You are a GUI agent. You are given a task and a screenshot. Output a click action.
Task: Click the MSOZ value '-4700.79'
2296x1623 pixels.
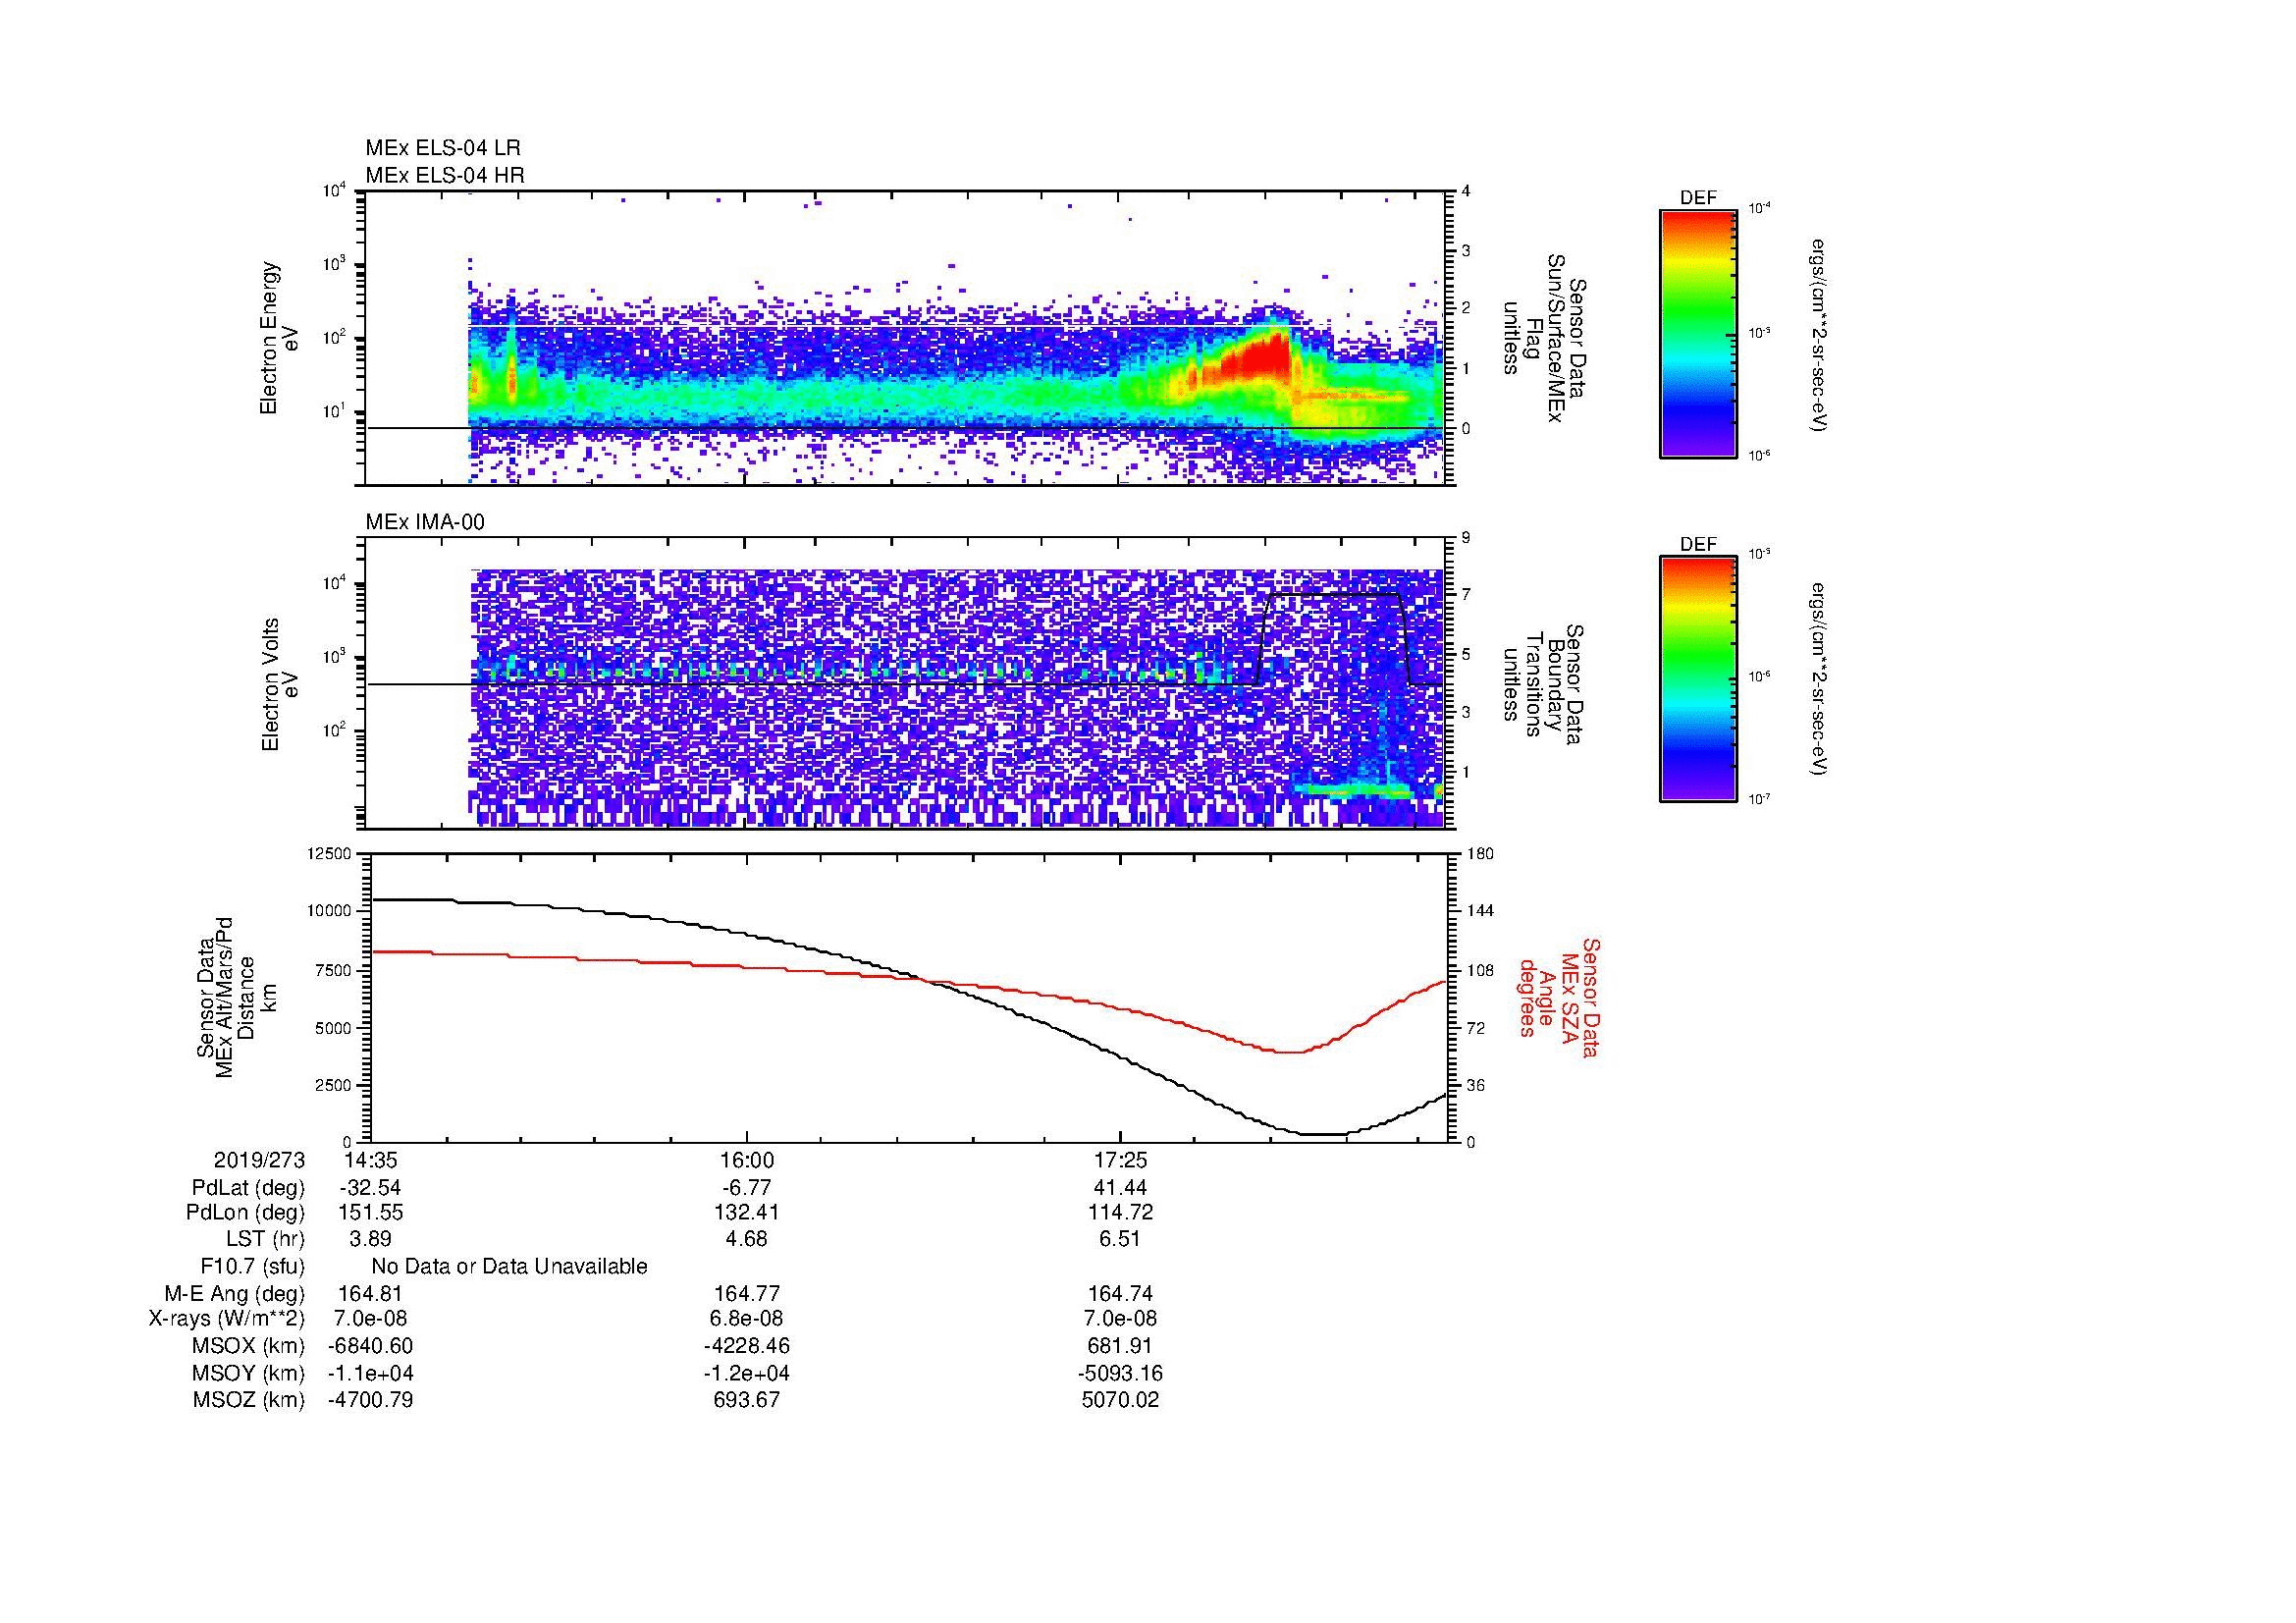click(370, 1400)
